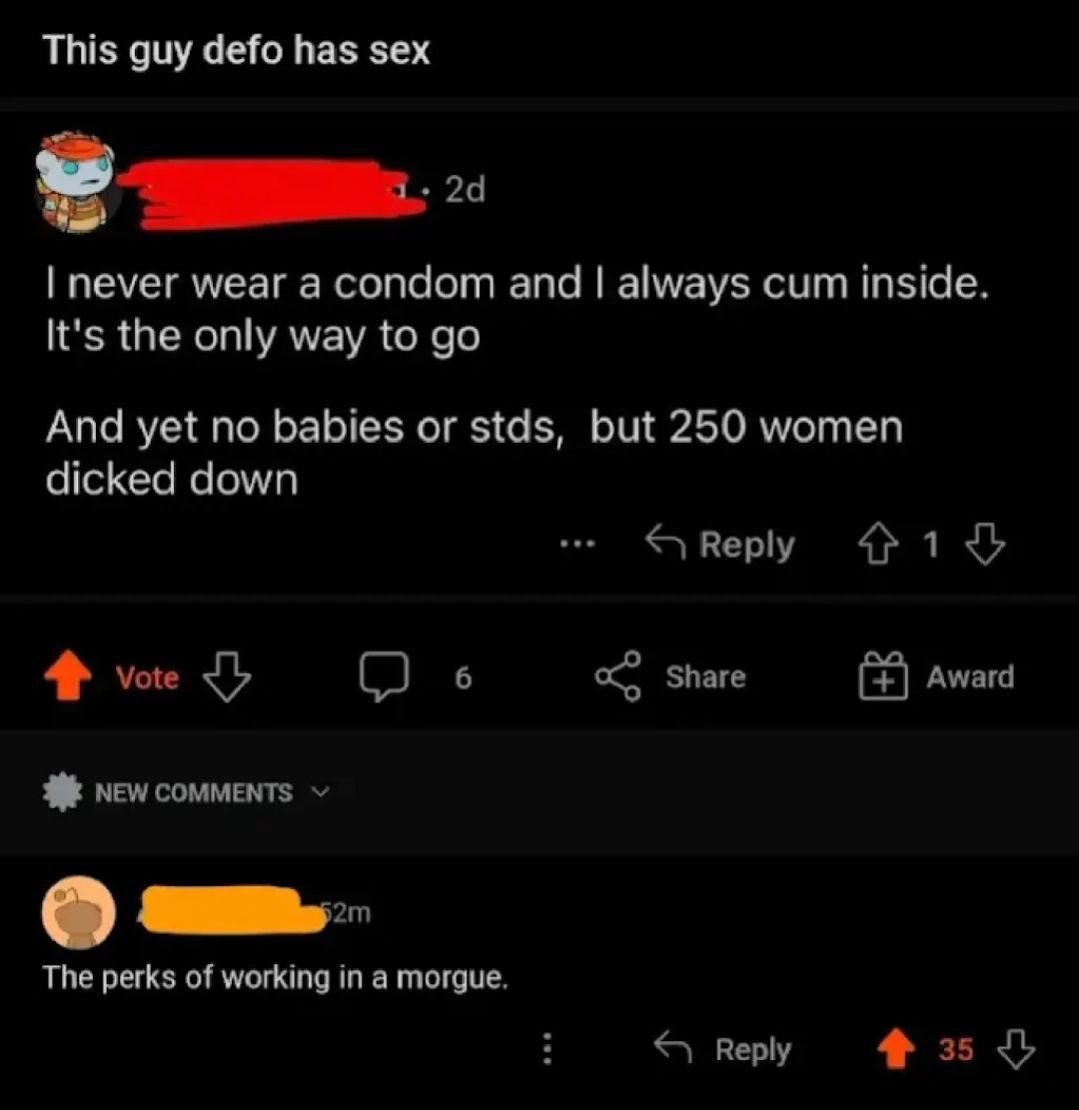Screen dimensions: 1079x1110
Task: Downvote the post beside Vote label
Action: point(227,677)
